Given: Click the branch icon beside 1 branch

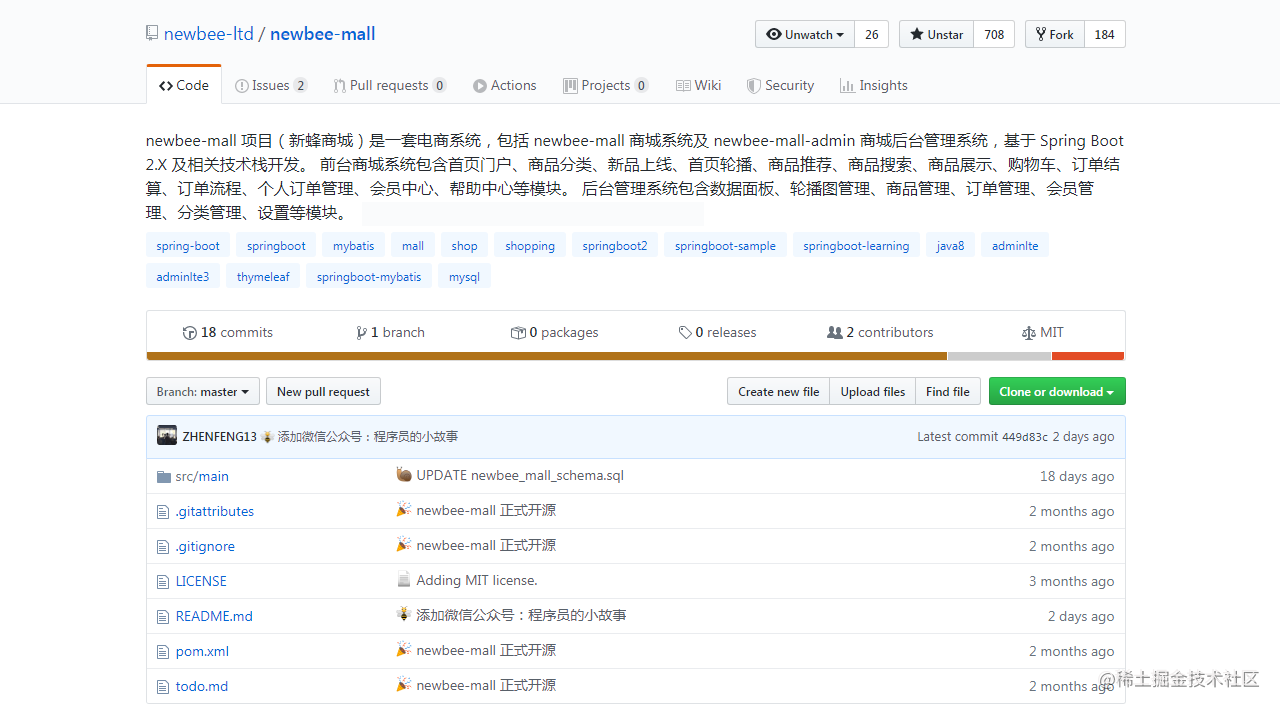Looking at the screenshot, I should (x=361, y=333).
